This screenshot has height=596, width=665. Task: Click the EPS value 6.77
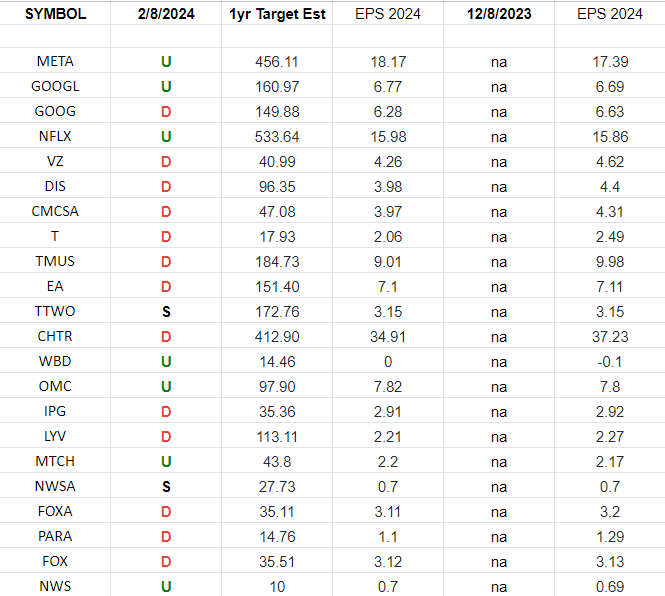(x=388, y=87)
